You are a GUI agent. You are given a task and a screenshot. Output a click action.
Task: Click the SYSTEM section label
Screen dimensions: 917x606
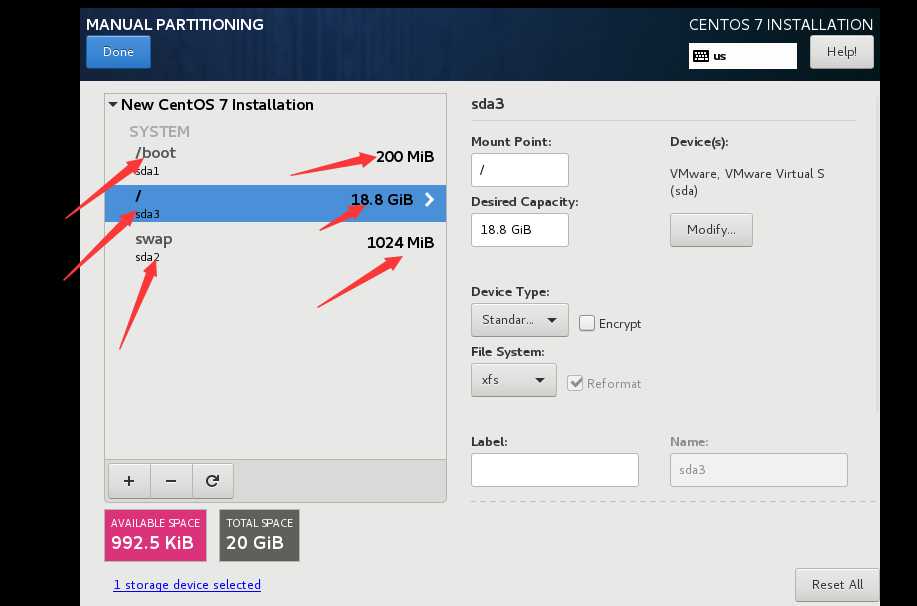point(159,132)
